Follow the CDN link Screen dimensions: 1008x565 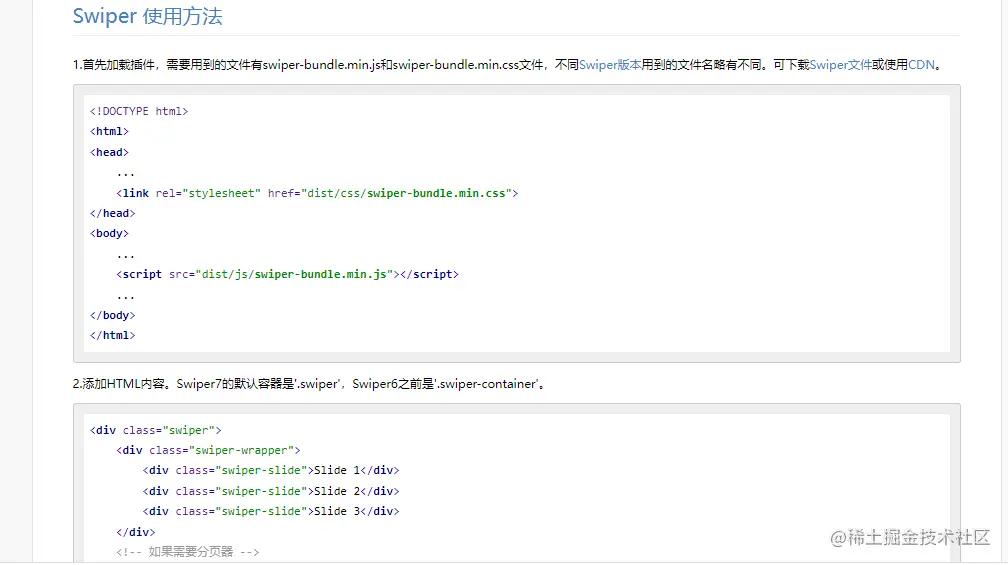[x=921, y=65]
